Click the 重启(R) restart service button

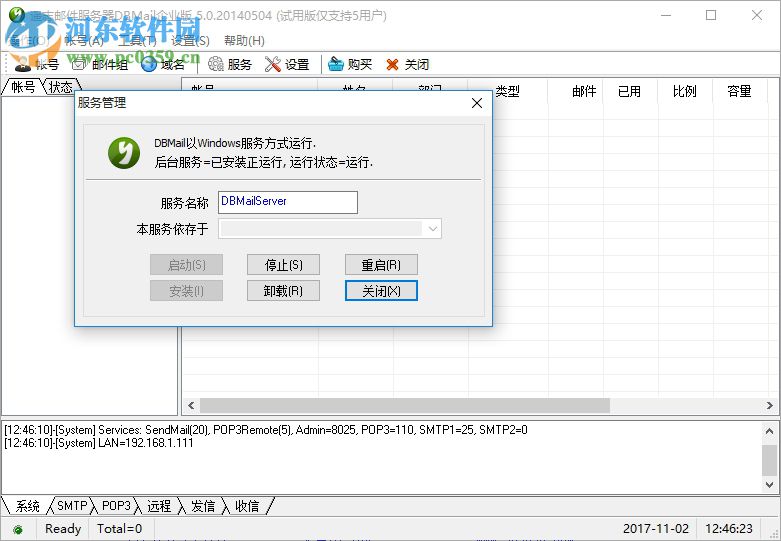coord(381,265)
